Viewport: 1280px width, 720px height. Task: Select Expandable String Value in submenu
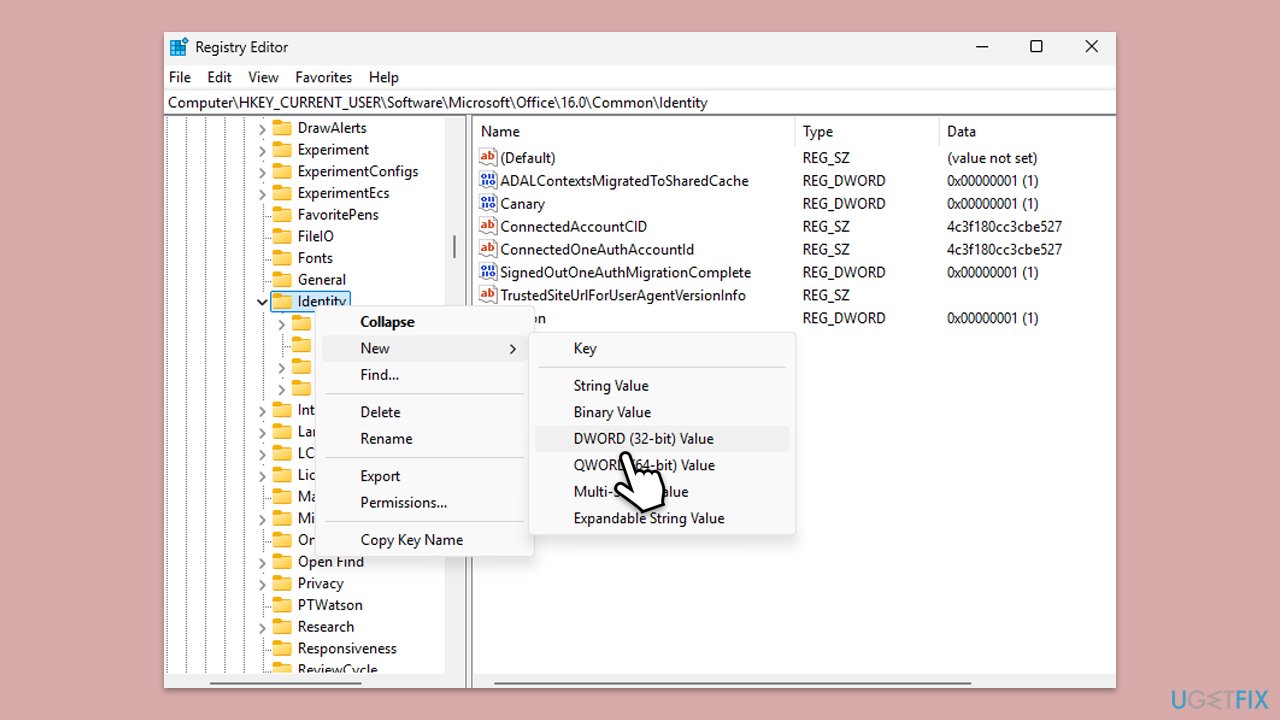[x=662, y=518]
